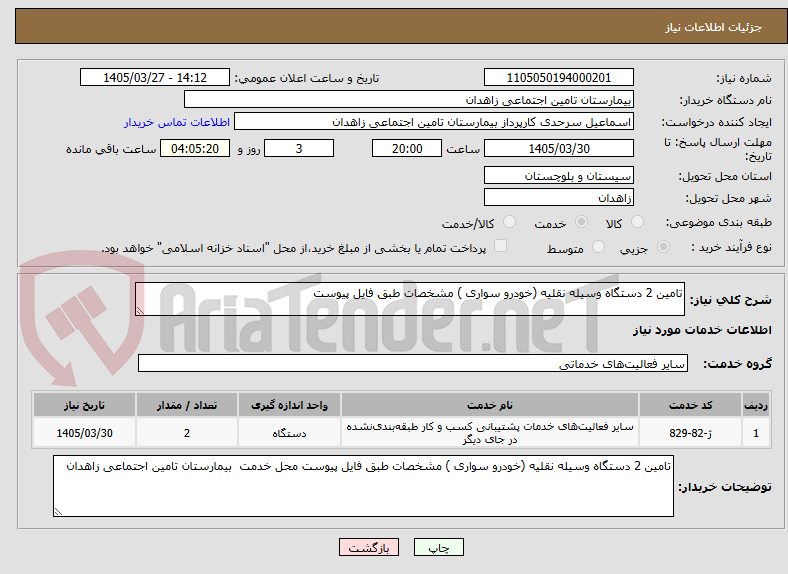The image size is (788, 574).
Task: Click the نام خدمت column header
Action: click(x=489, y=405)
